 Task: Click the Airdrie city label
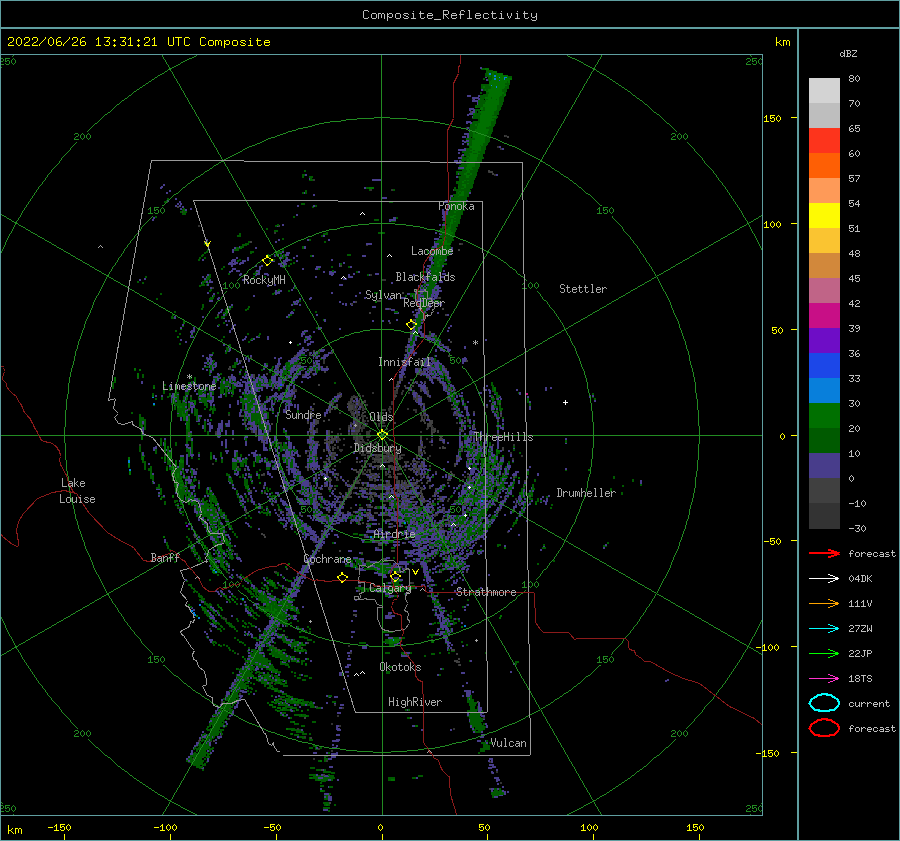click(394, 534)
